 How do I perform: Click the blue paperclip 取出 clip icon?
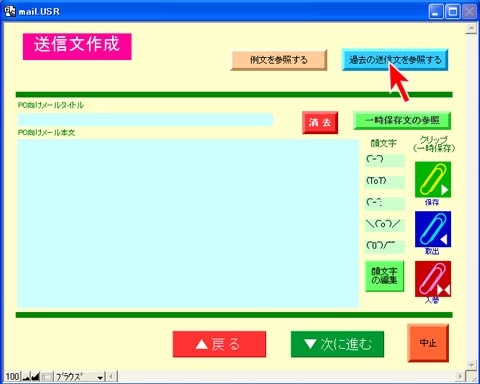(x=433, y=229)
